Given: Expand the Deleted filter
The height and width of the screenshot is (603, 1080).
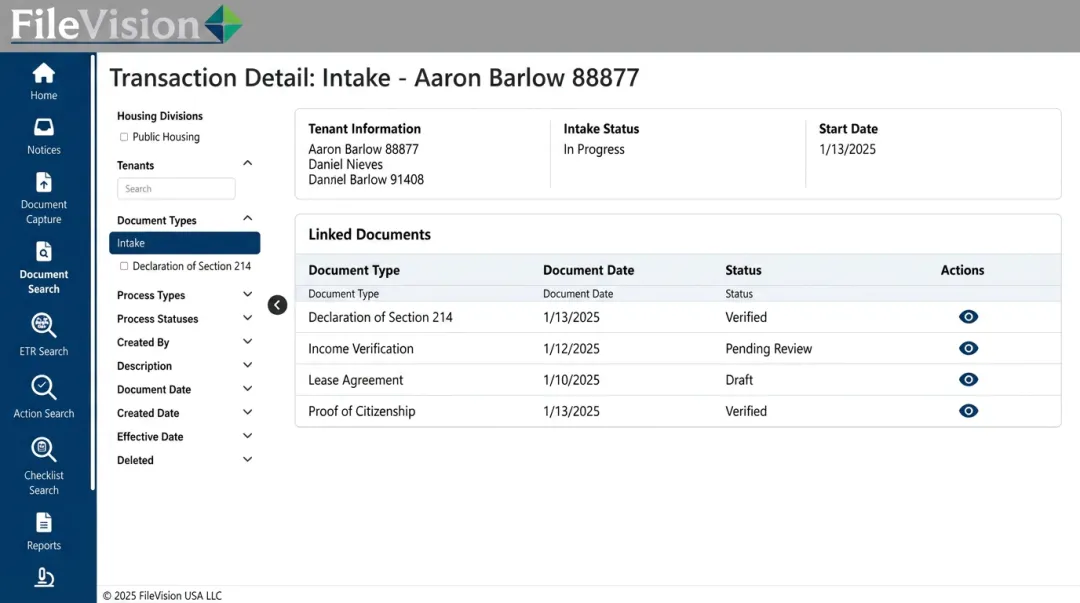Looking at the screenshot, I should coord(247,459).
